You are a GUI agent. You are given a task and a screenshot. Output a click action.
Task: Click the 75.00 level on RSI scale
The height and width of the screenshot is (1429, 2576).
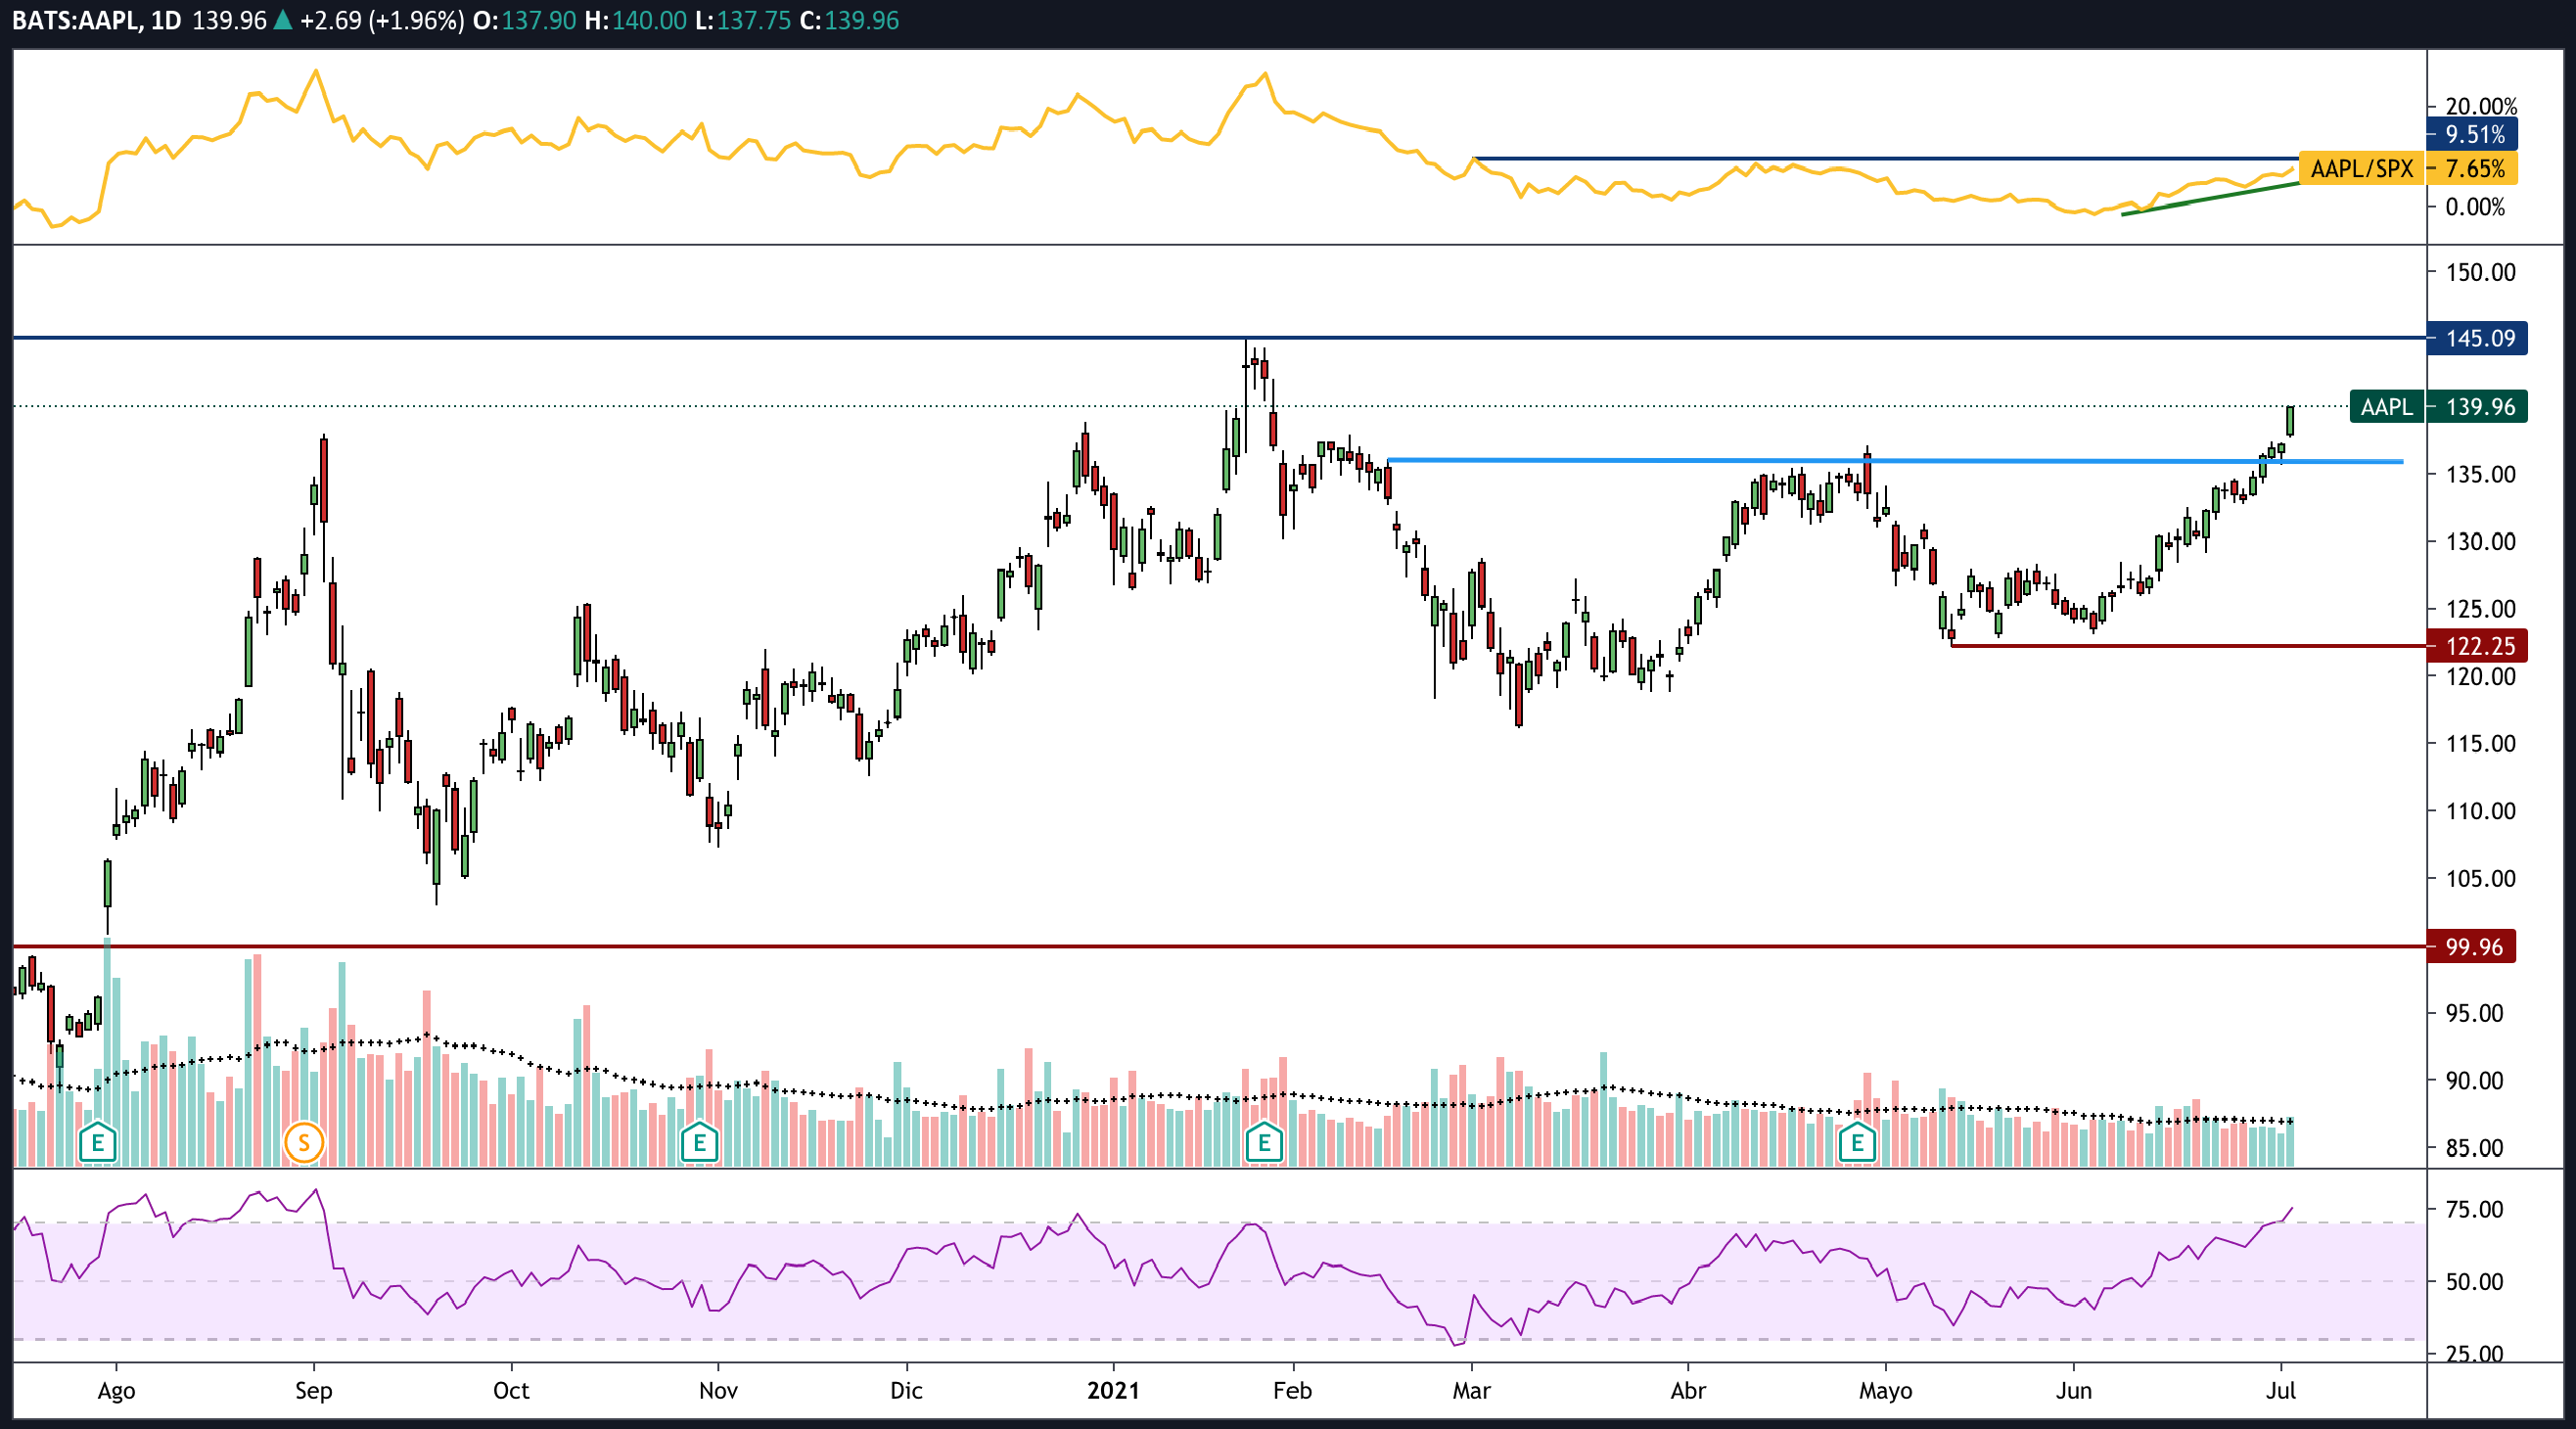pos(2474,1209)
